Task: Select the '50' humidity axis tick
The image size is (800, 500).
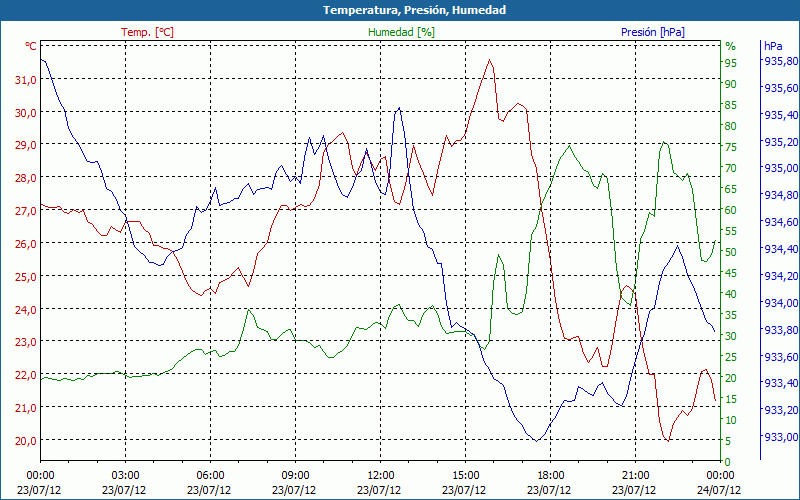Action: pos(731,252)
